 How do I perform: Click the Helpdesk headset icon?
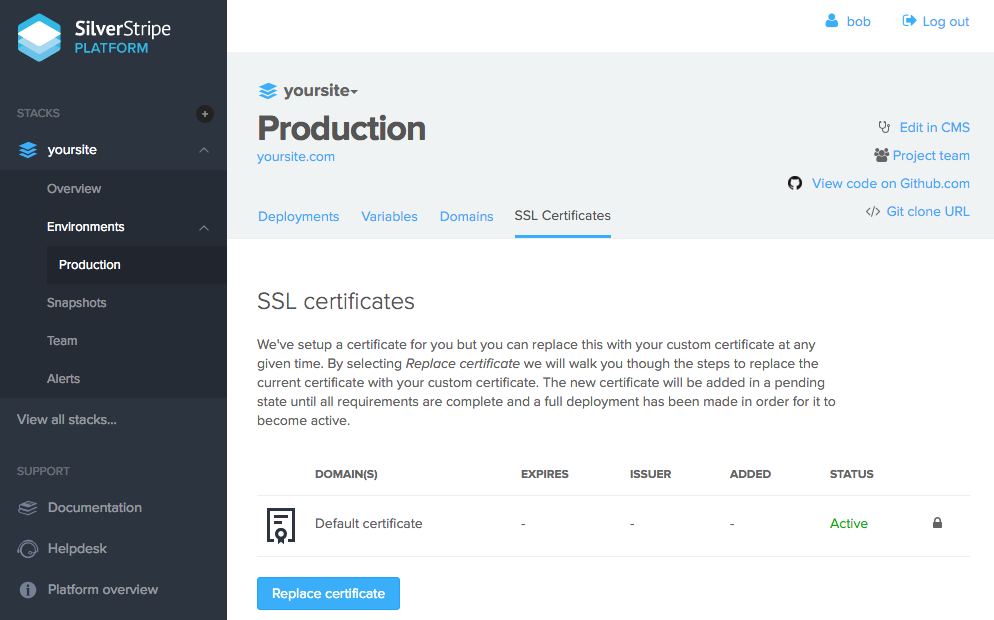(x=28, y=549)
